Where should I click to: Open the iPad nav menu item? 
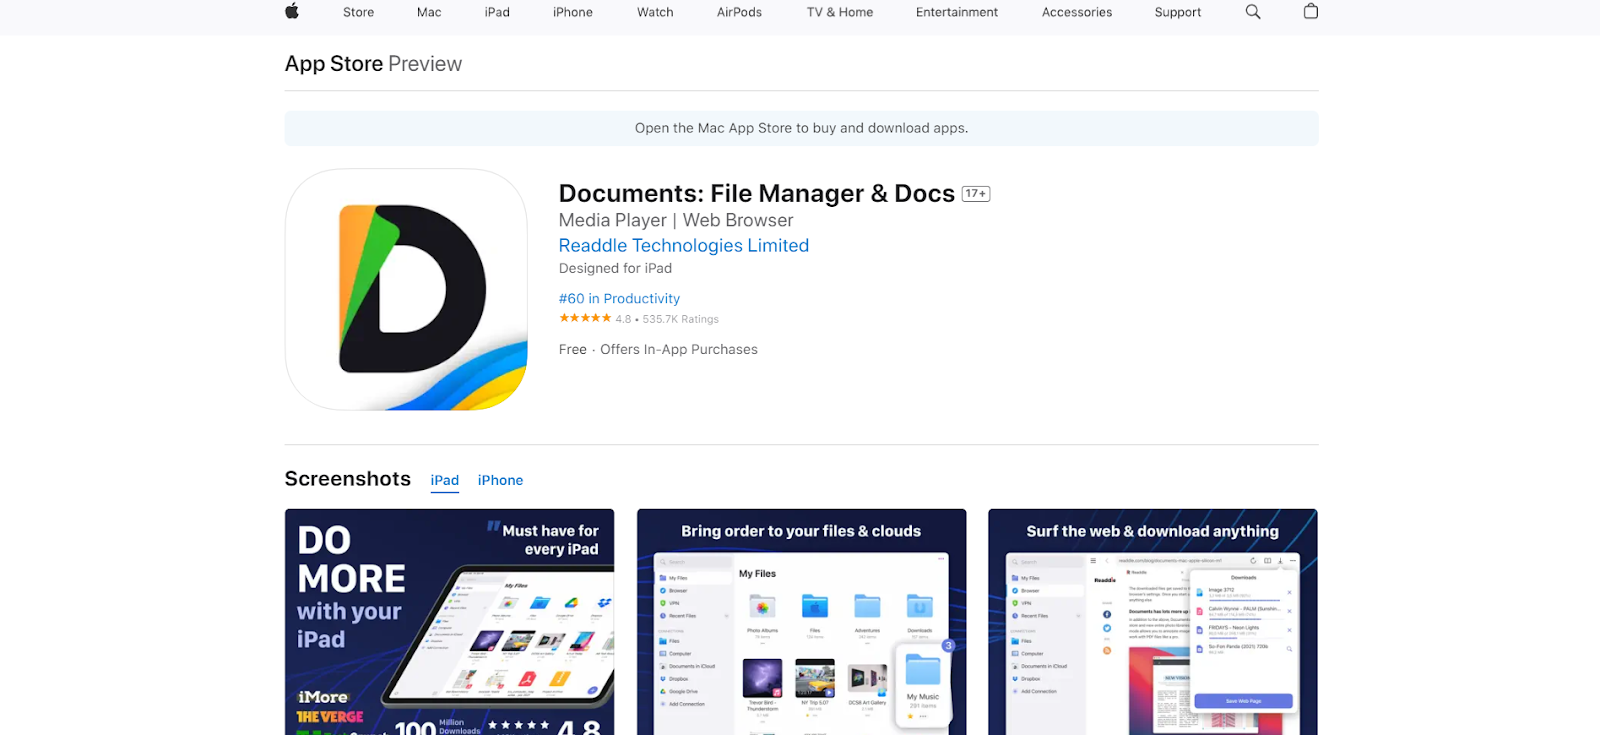pos(497,12)
